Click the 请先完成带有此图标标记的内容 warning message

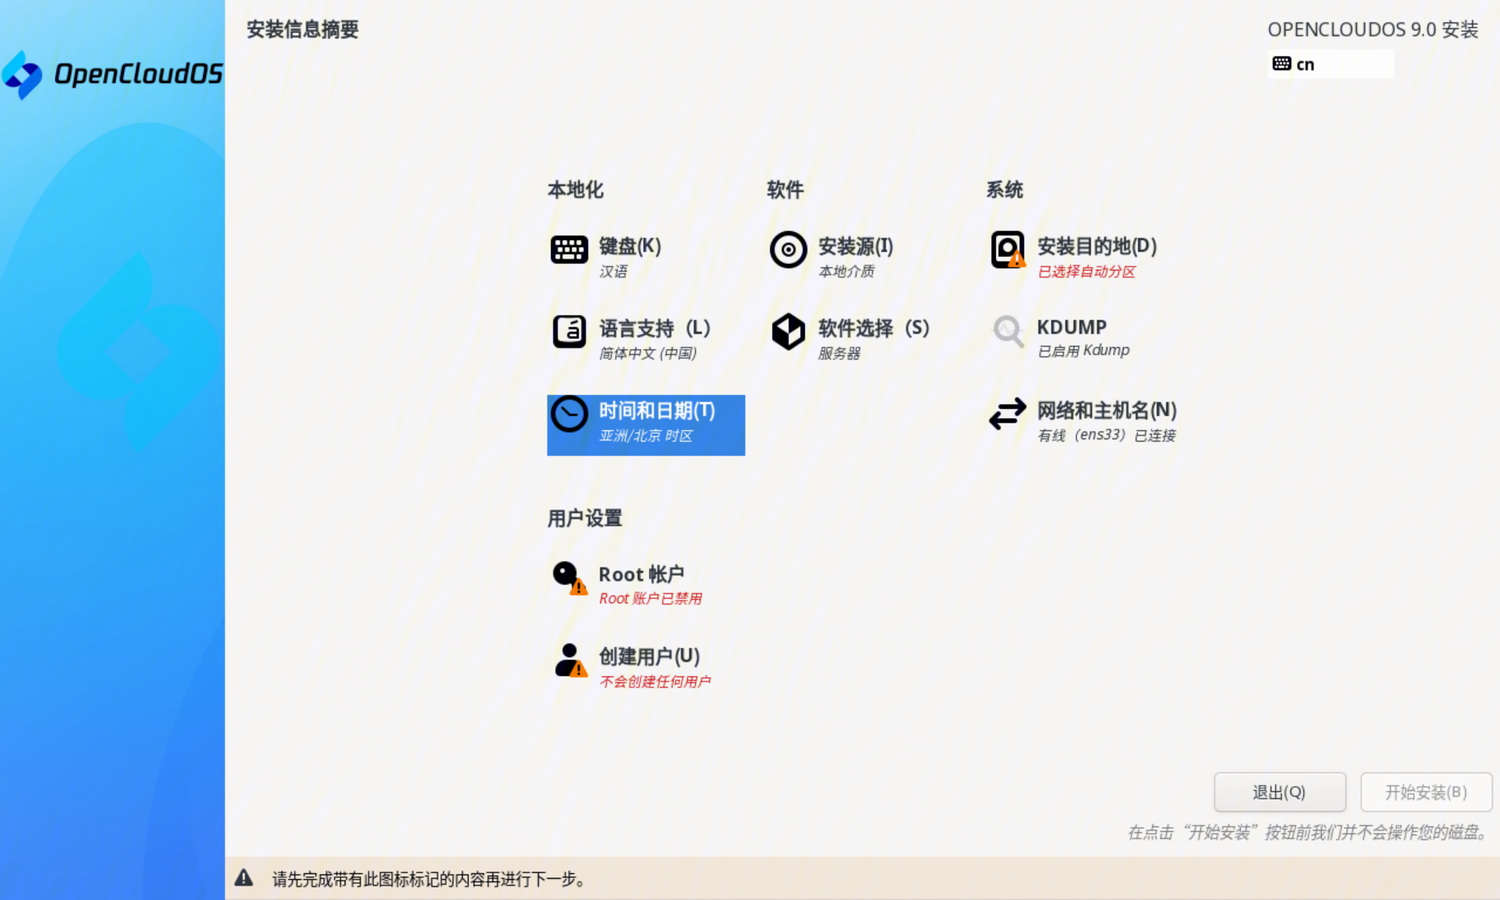(x=429, y=879)
